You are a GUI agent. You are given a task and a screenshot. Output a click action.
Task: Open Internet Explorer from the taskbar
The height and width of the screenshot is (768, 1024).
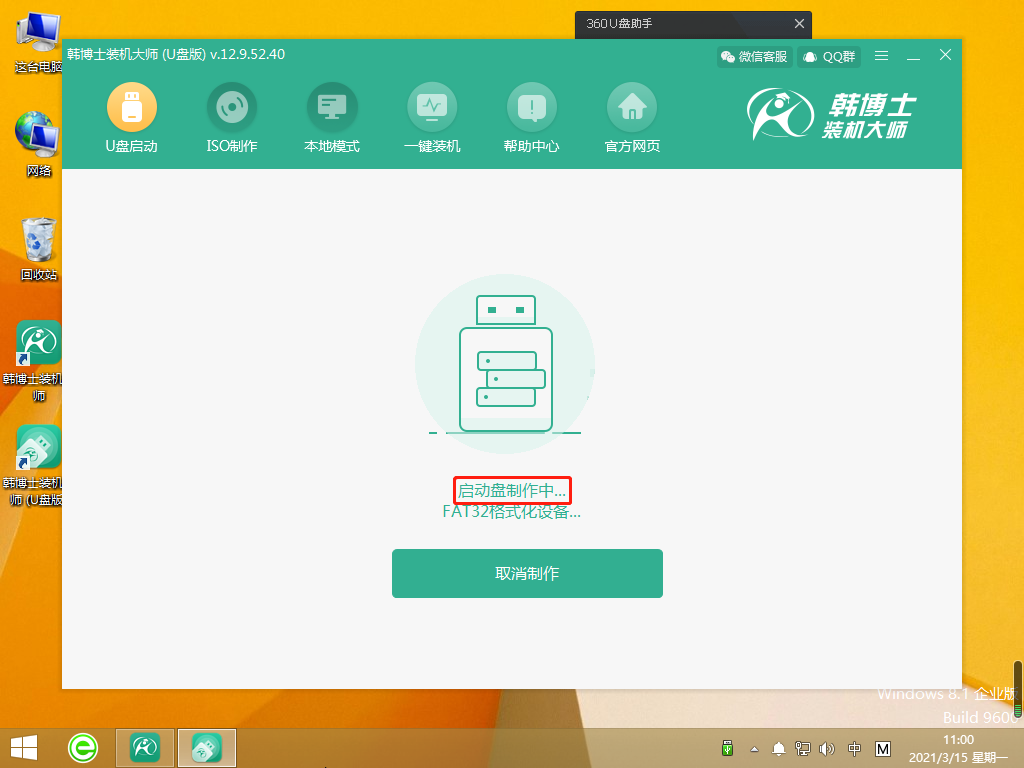[x=83, y=747]
